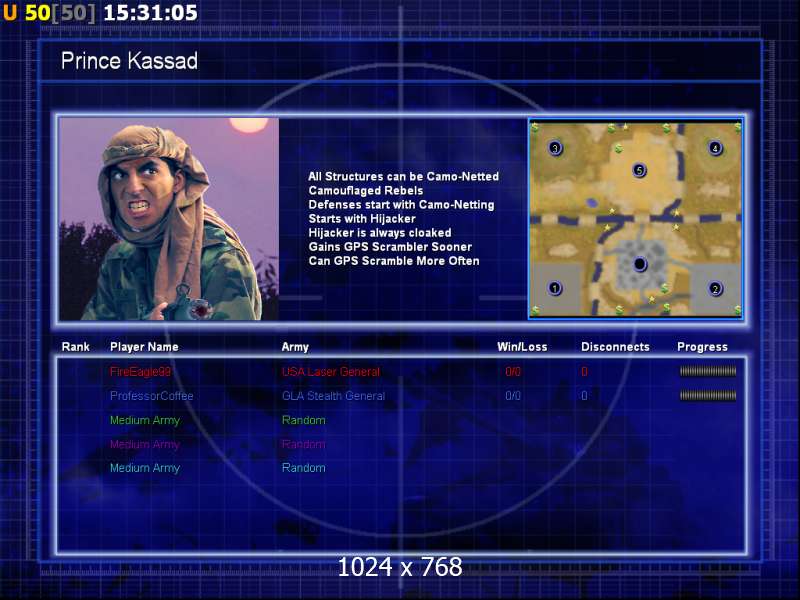The height and width of the screenshot is (600, 800).
Task: Click the 'Camouflaged Rebels' ability line
Action: 366,191
